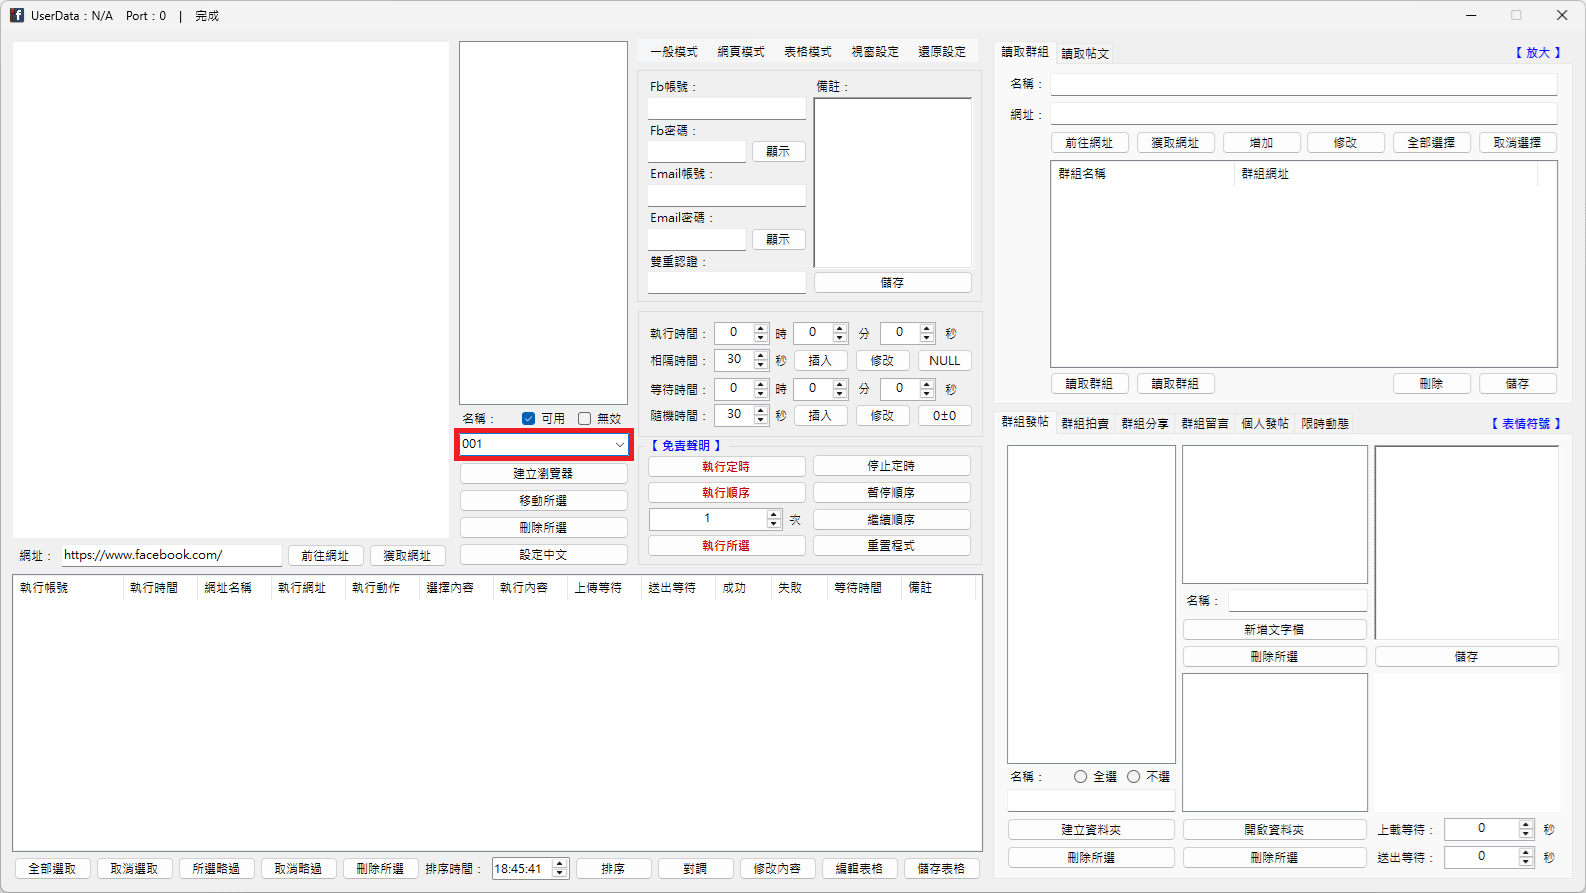
Task: Click the 編輯表格 button
Action: click(859, 869)
